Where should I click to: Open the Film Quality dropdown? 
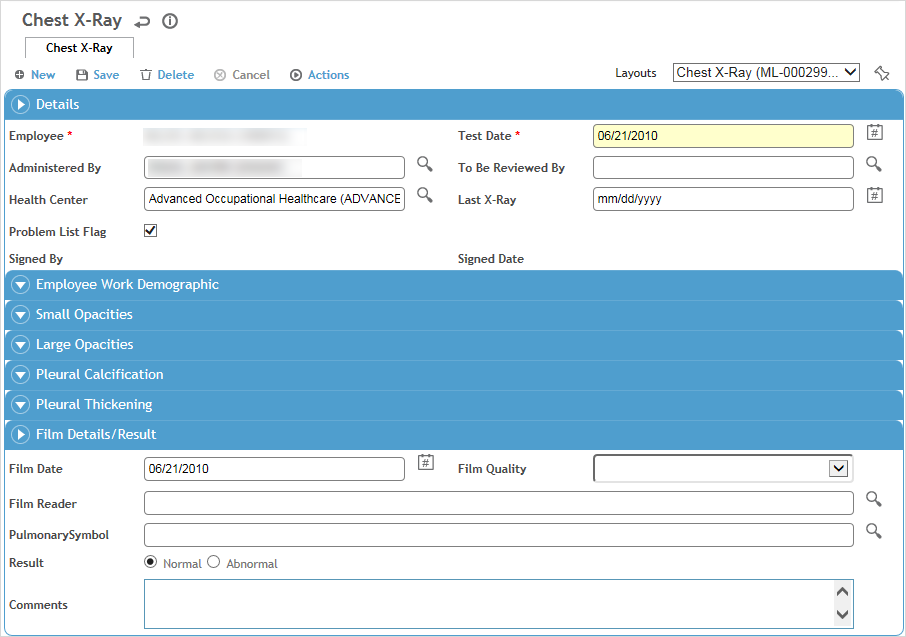pos(723,468)
